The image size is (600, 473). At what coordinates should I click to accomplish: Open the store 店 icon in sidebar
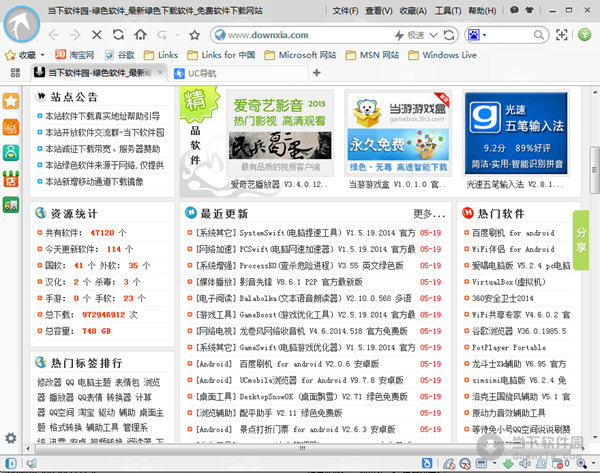(11, 179)
